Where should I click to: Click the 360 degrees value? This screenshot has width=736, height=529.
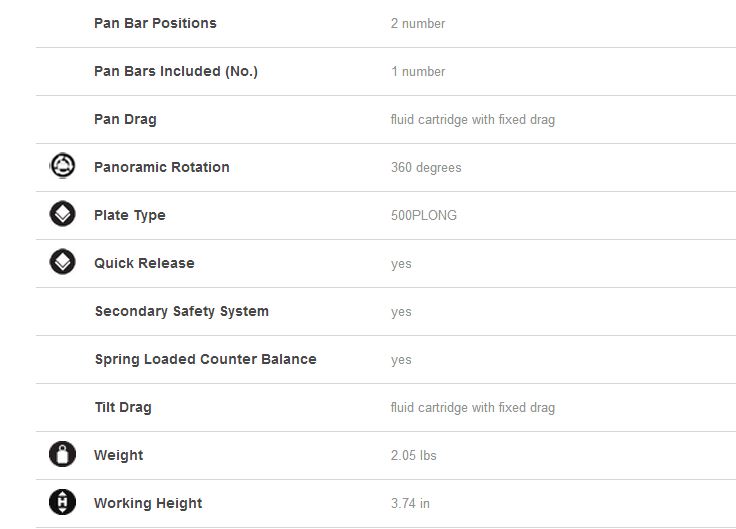(426, 168)
